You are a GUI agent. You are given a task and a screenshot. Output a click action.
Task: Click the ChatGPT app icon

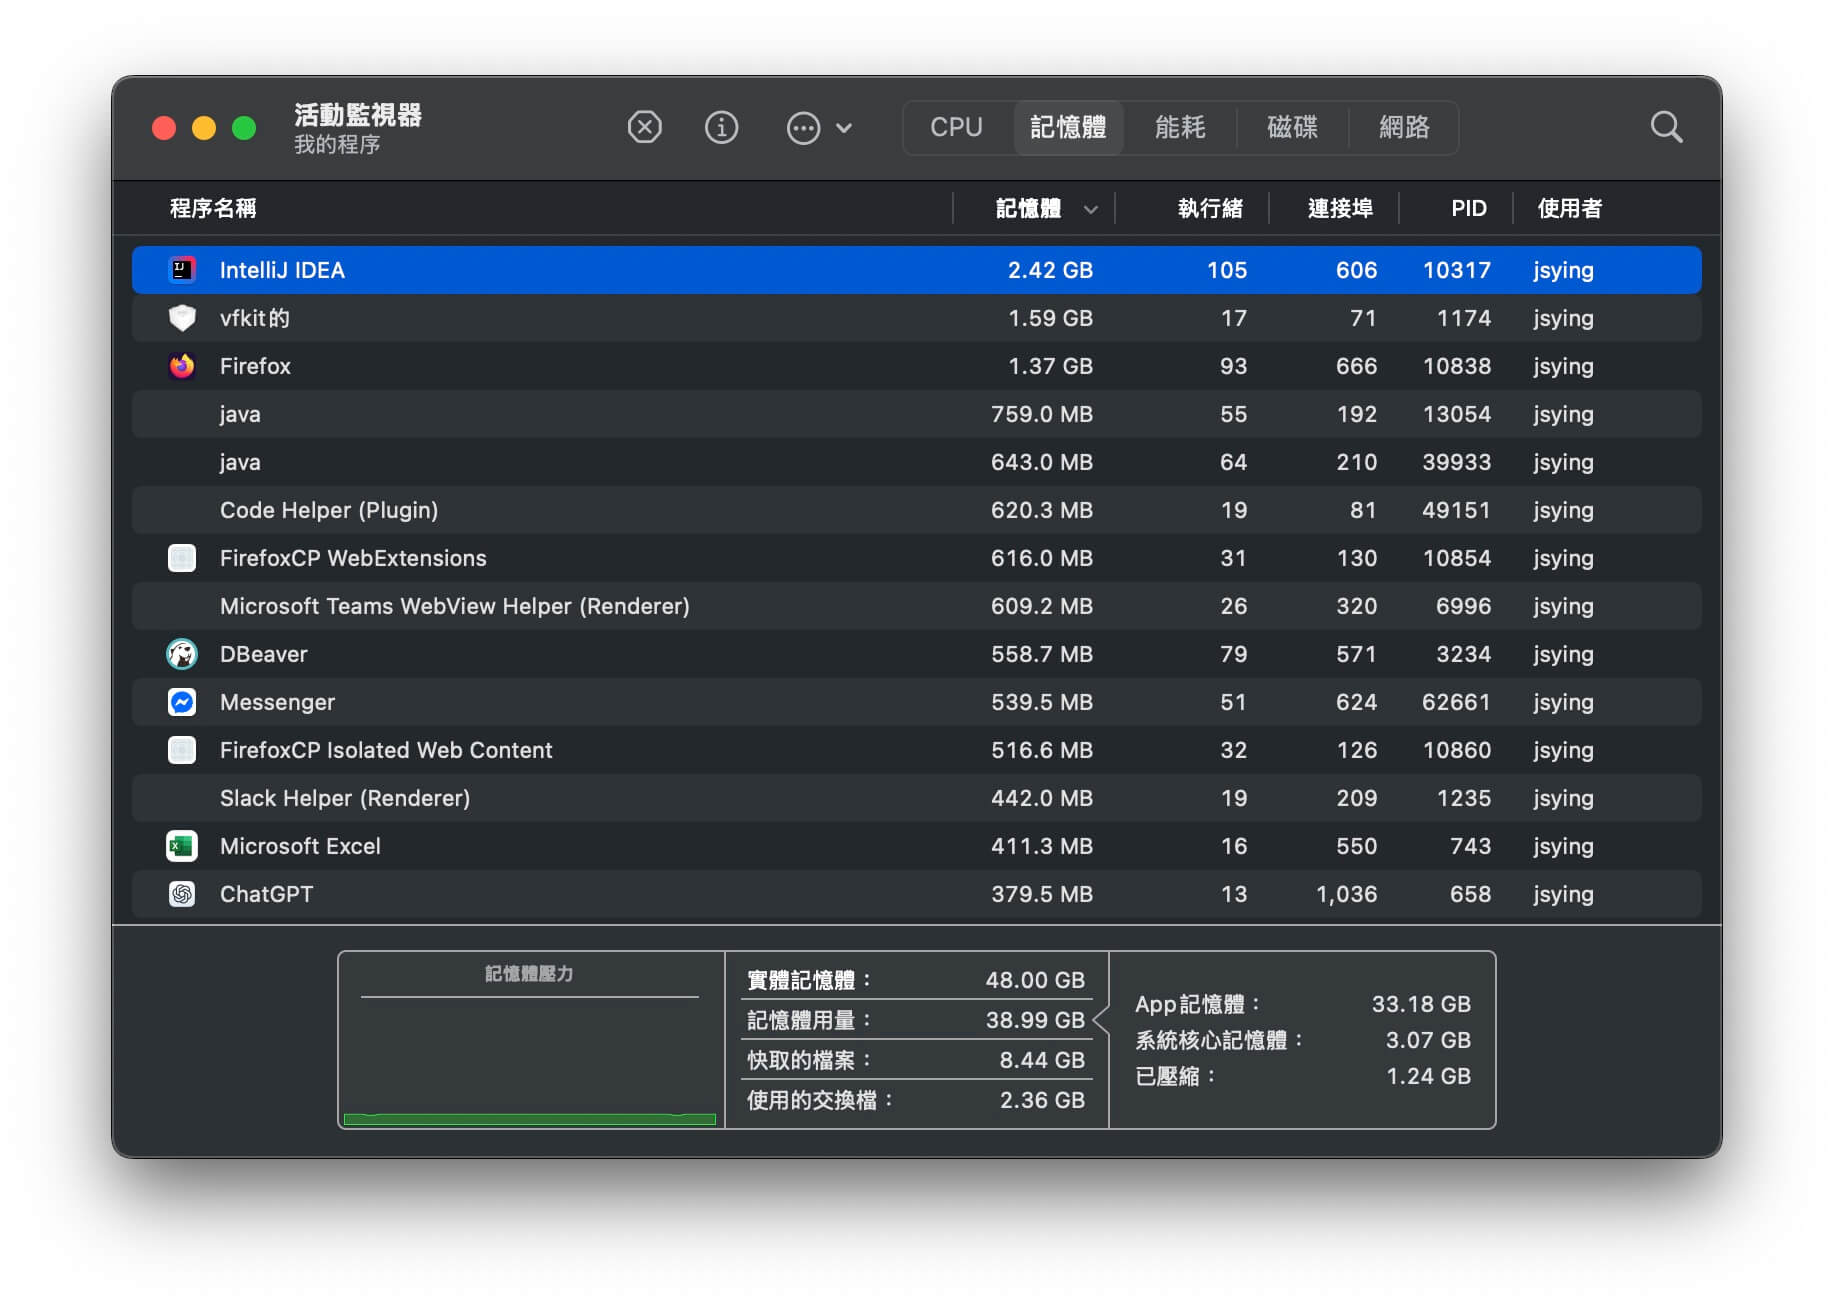tap(182, 894)
